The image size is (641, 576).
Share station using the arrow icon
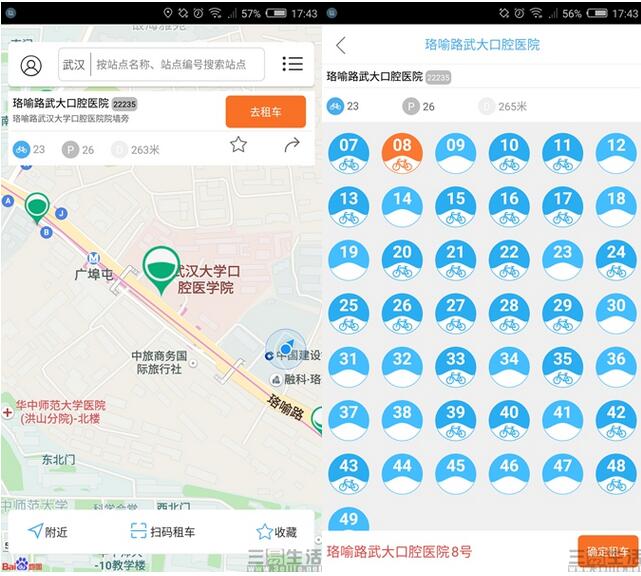pyautogui.click(x=292, y=144)
